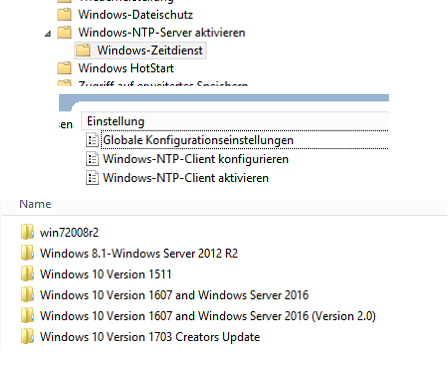Screen dimensions: 448x365
Task: Select the Windows-NTP-Client aktivieren setting
Action: point(186,178)
